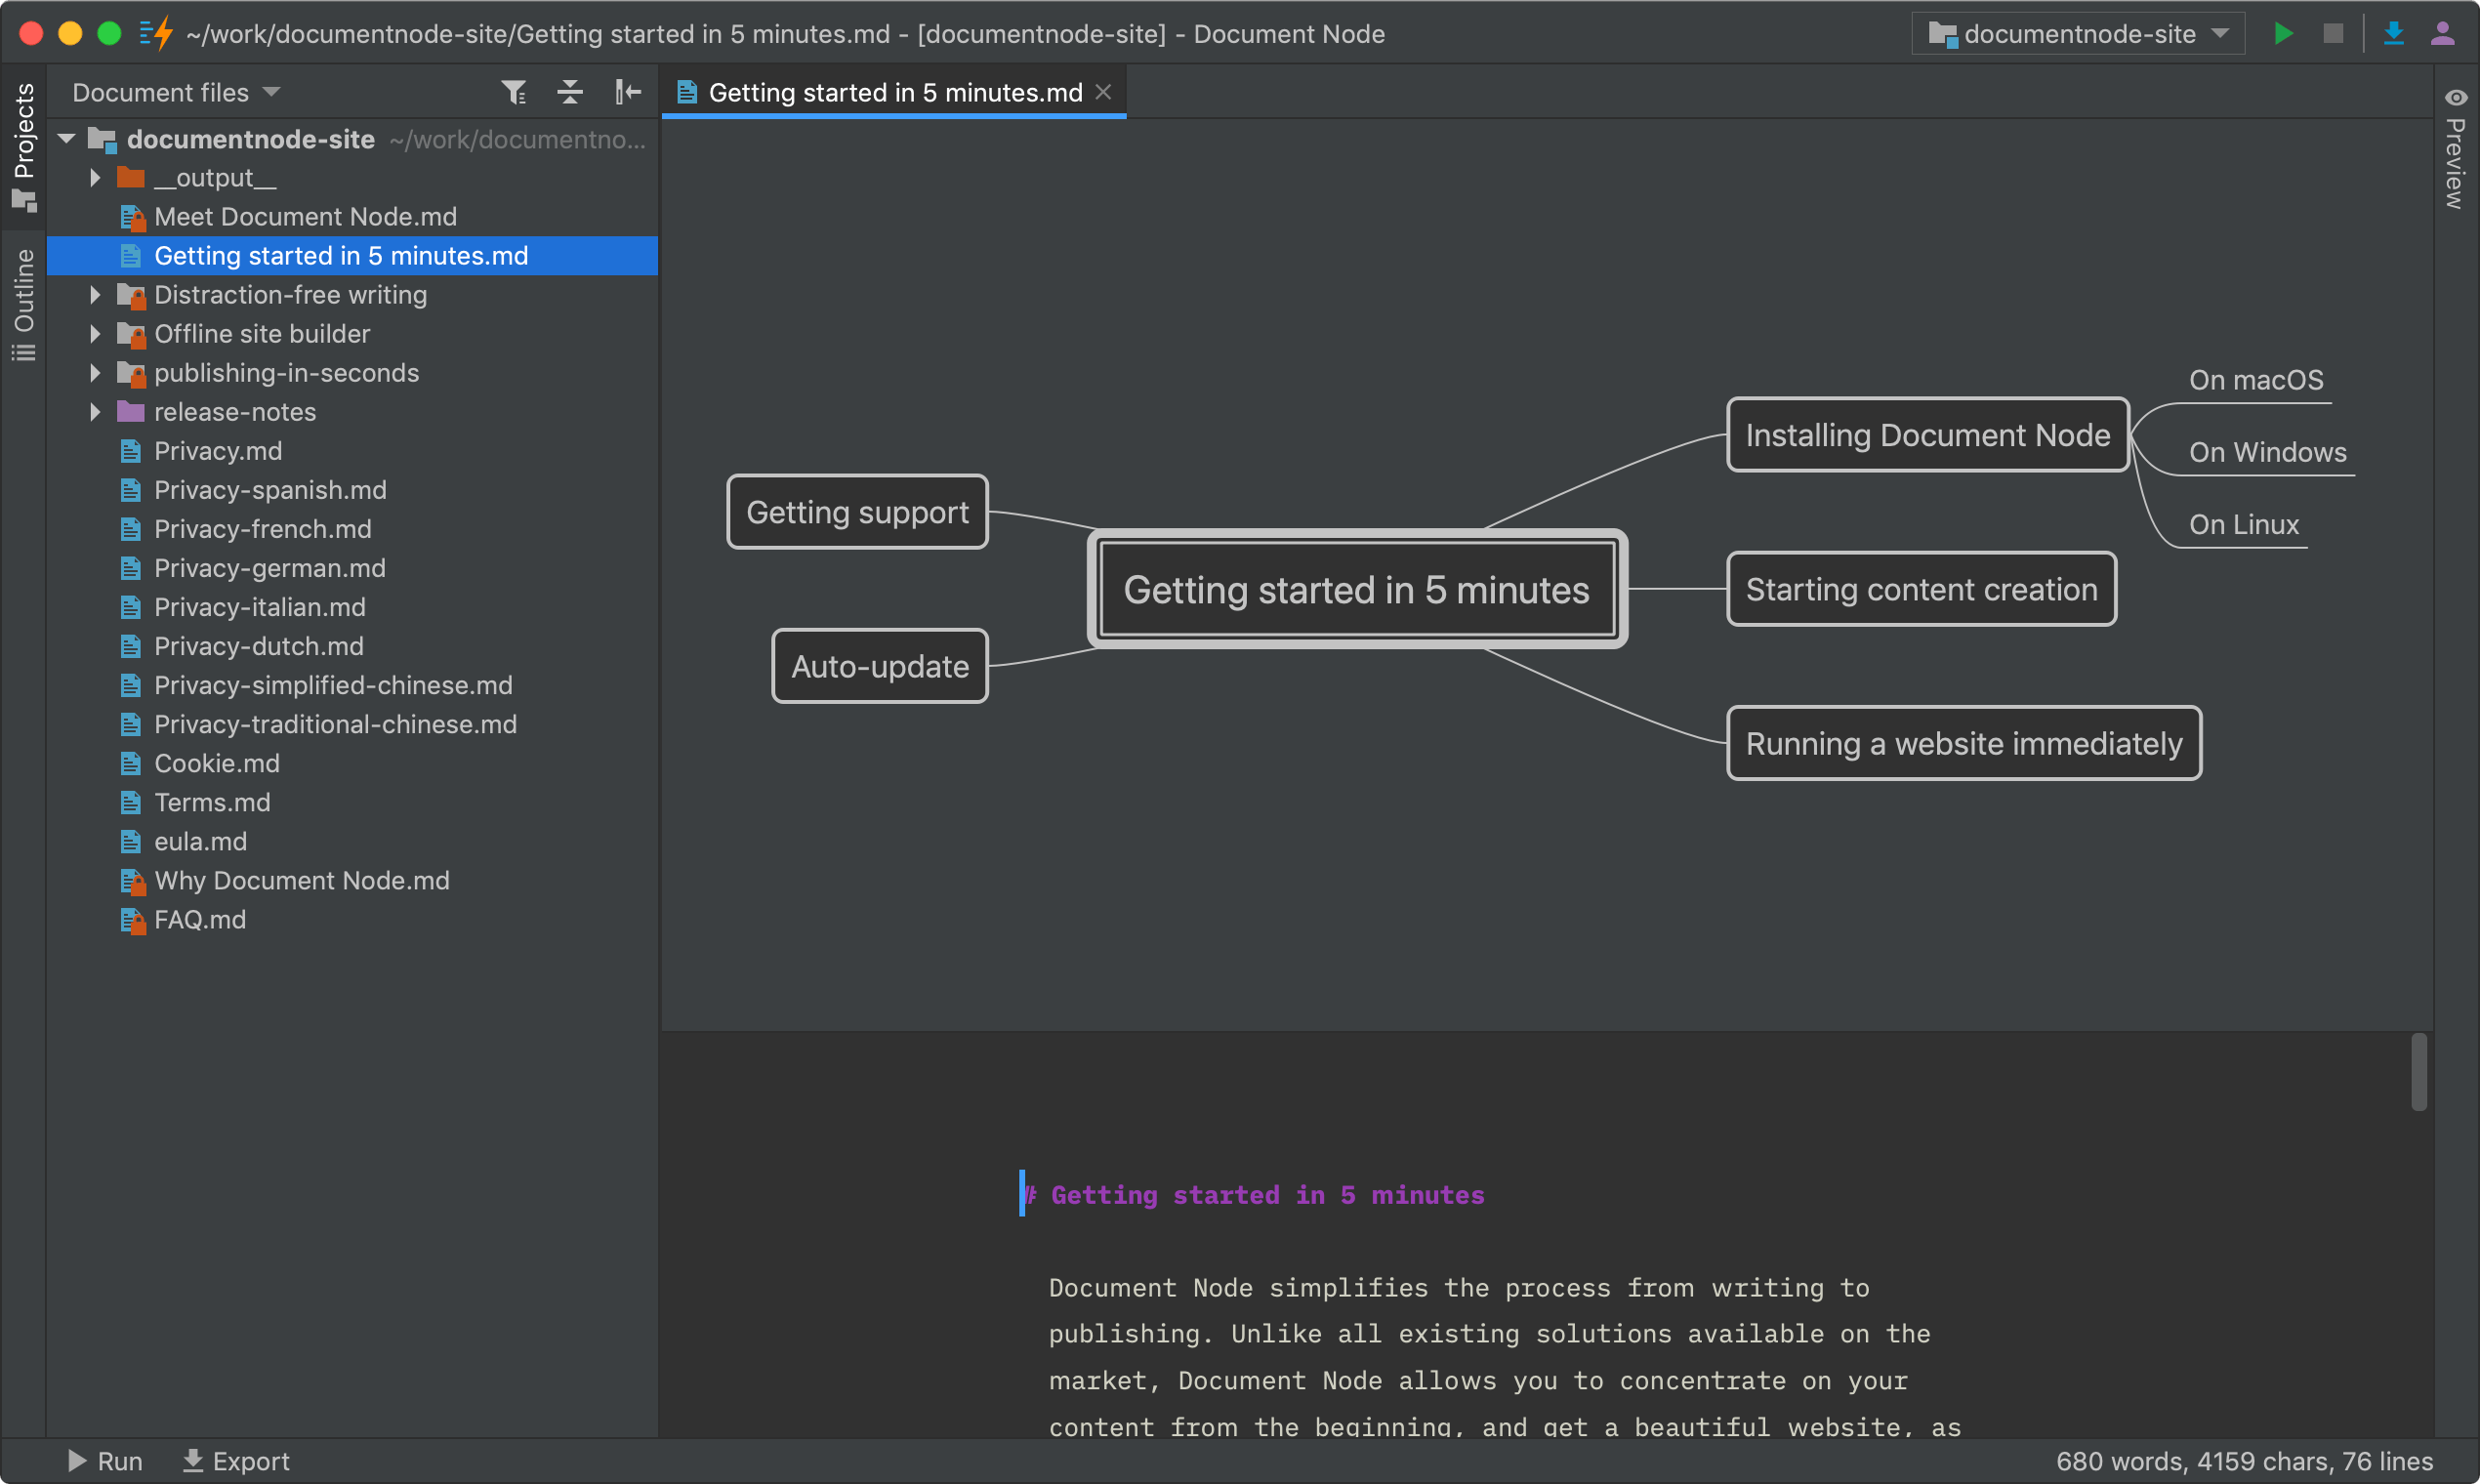This screenshot has width=2480, height=1484.
Task: Open Why Document Node.md file
Action: (x=302, y=880)
